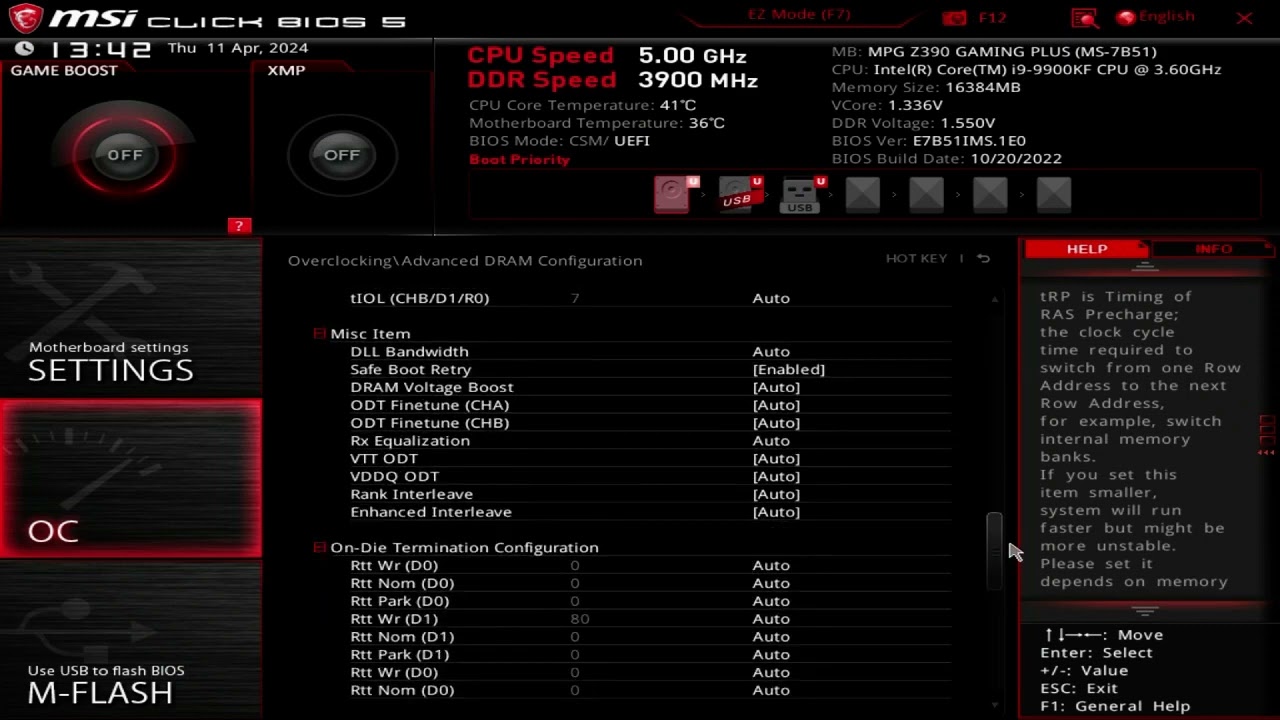Viewport: 1280px width, 720px height.
Task: Click the scrollbar up arrow in settings list
Action: point(994,299)
